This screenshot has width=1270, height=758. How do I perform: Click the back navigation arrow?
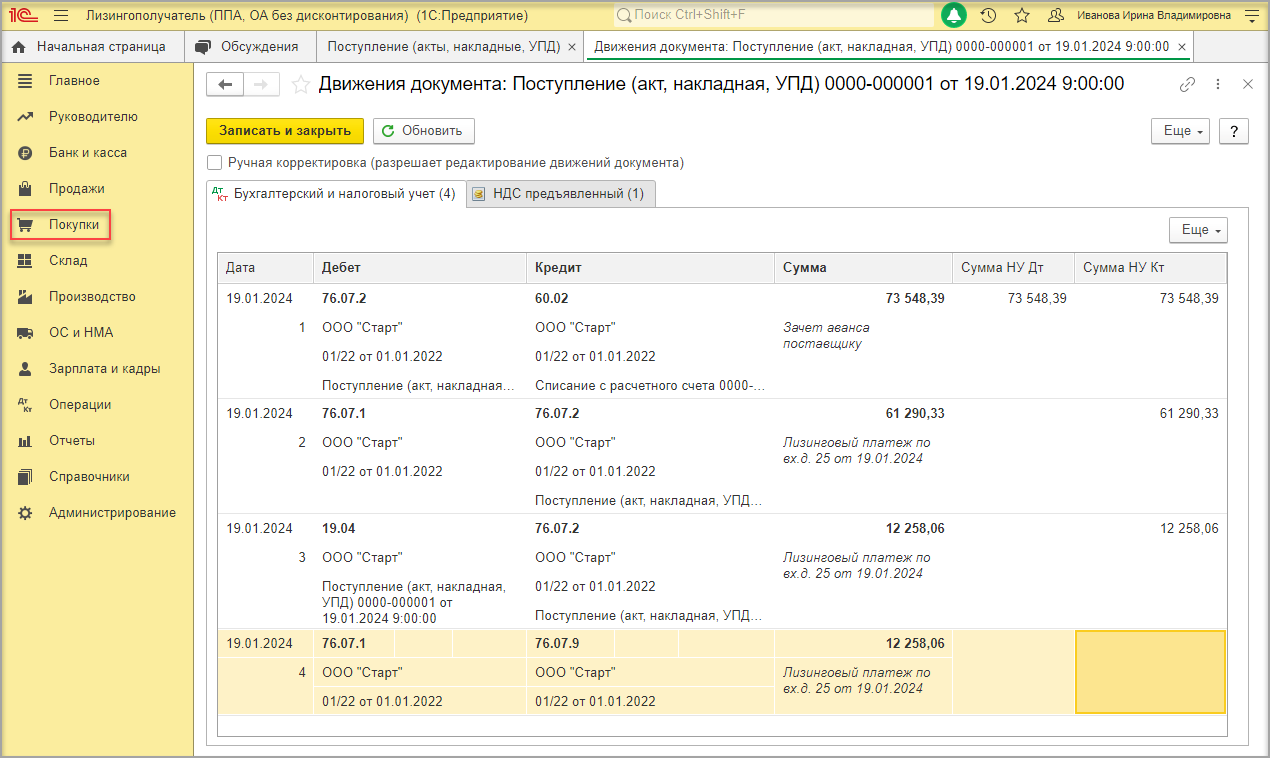(x=224, y=85)
